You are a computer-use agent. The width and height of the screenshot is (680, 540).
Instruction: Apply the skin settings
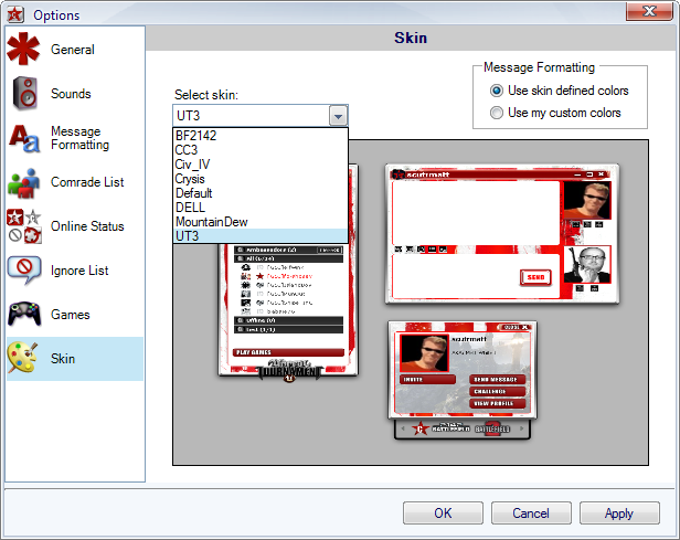[x=619, y=513]
